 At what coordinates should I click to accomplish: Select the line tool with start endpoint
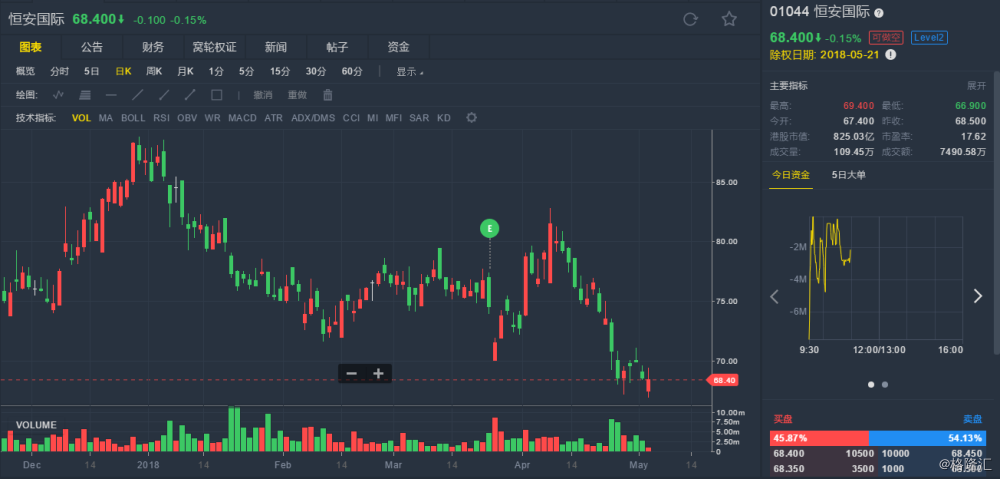(x=164, y=95)
